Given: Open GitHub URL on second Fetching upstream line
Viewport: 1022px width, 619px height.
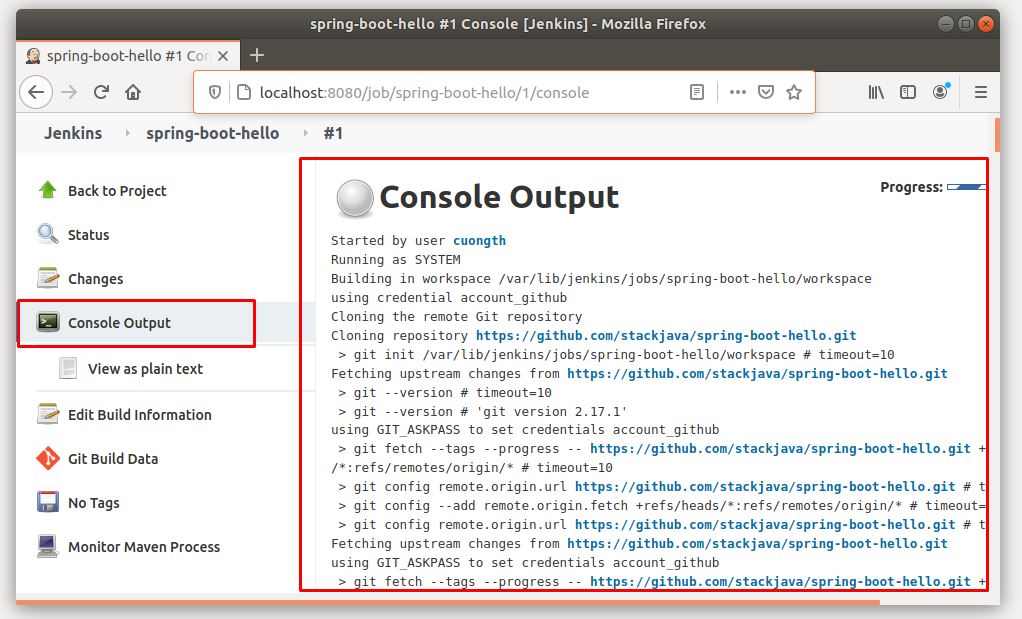Looking at the screenshot, I should click(757, 543).
